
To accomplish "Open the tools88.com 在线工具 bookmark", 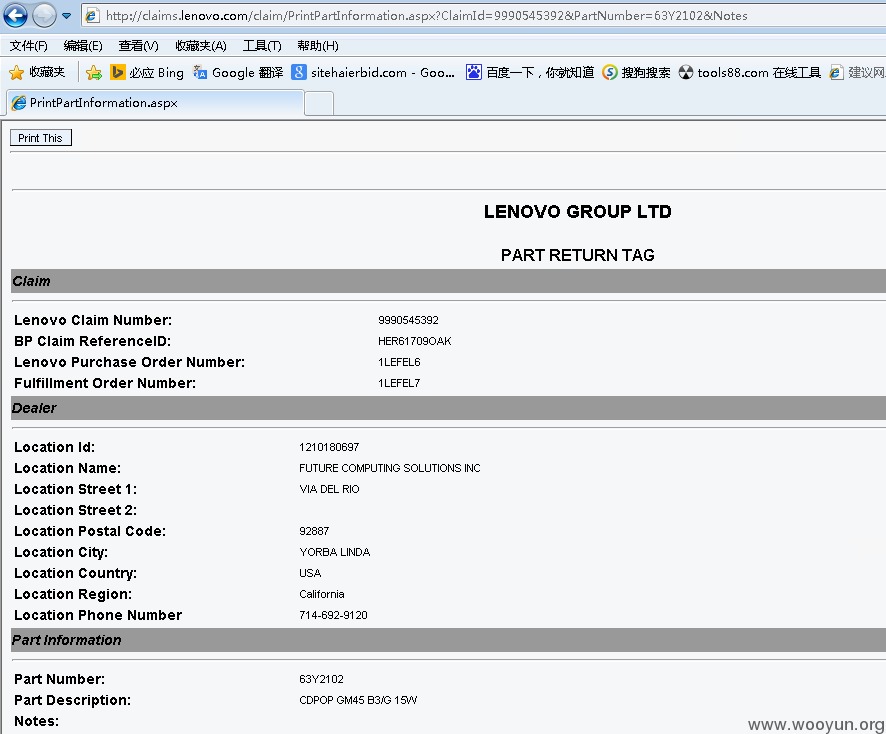I will [x=749, y=72].
